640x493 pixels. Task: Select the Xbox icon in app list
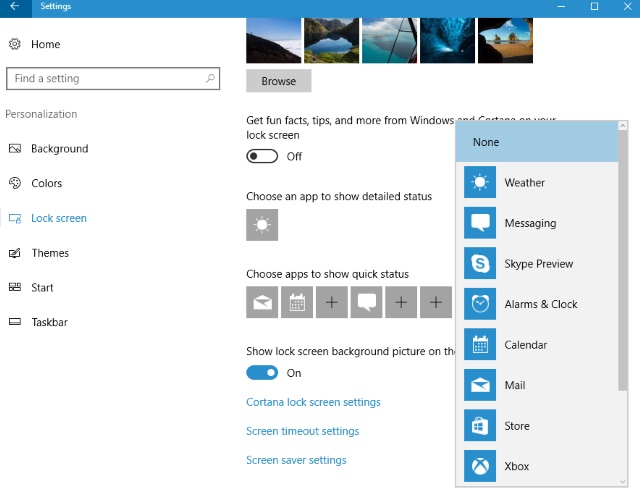(480, 466)
